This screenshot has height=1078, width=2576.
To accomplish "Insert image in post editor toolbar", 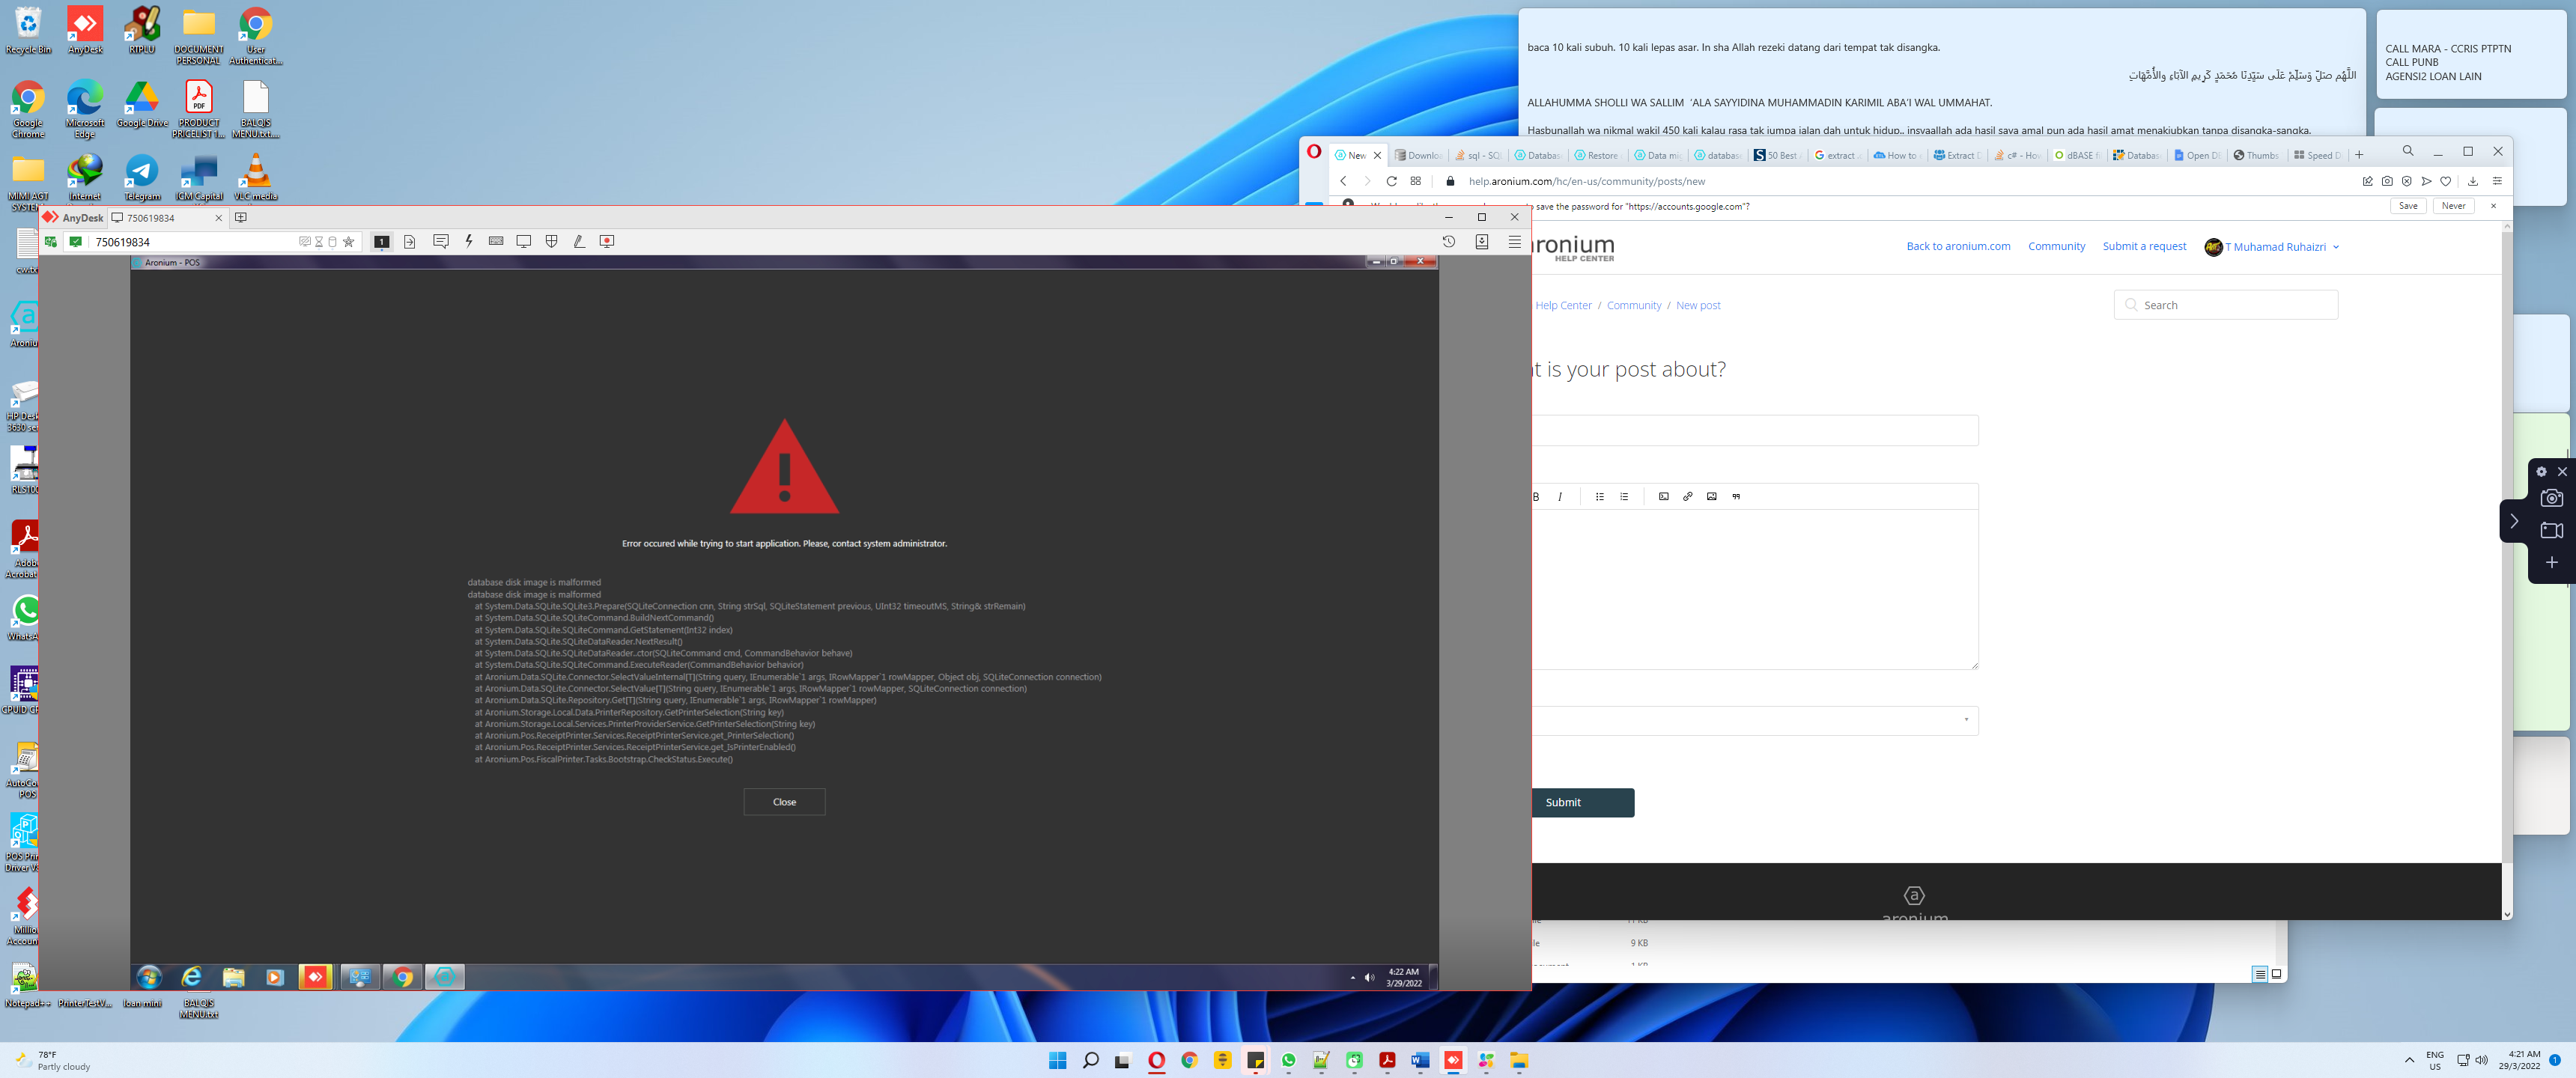I will pos(1711,496).
